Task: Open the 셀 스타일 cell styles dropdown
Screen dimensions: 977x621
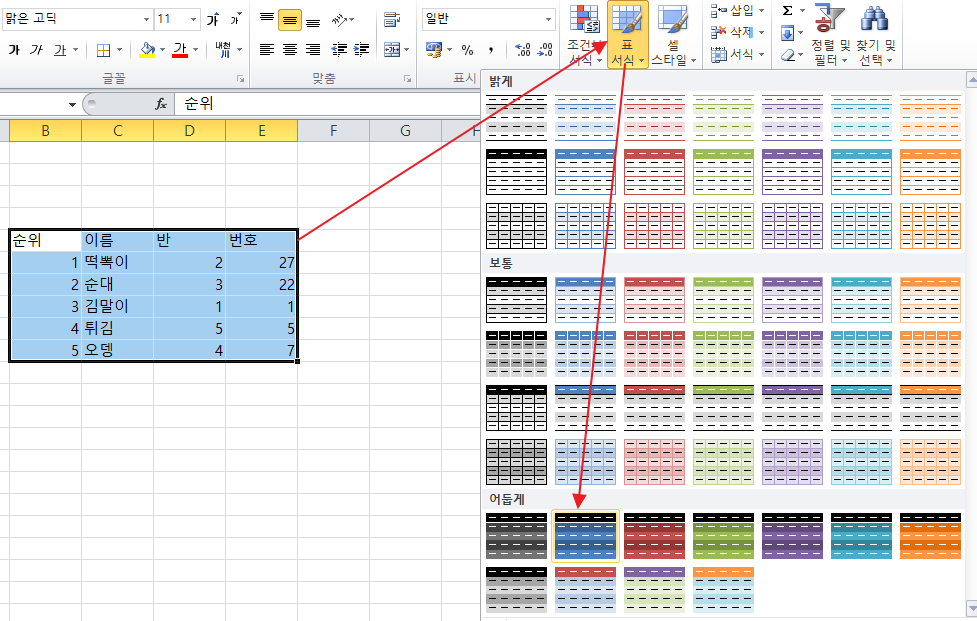Action: 674,35
